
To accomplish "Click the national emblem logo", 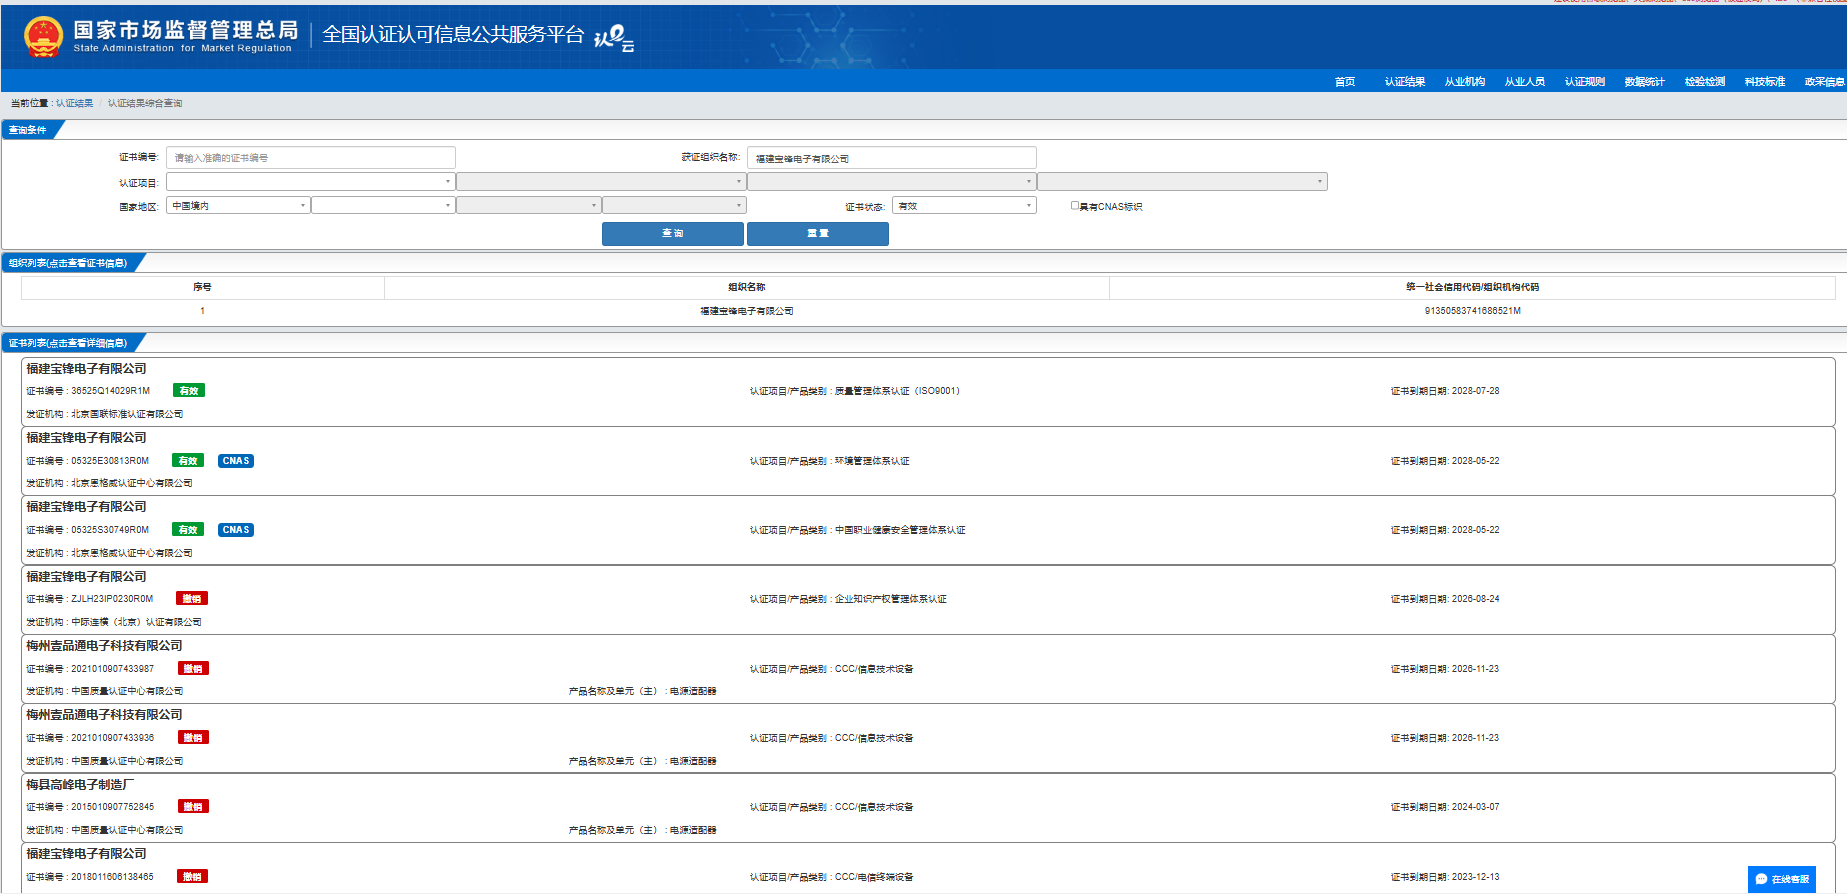I will [x=43, y=37].
